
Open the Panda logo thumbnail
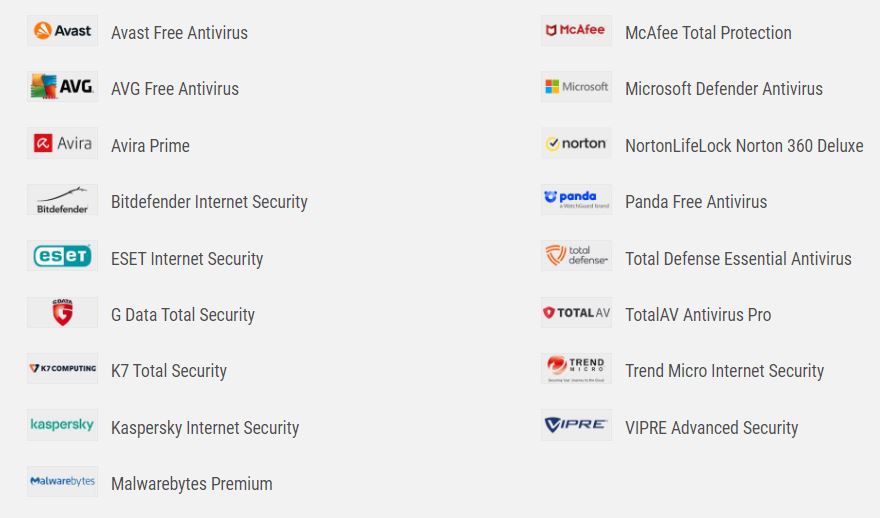pyautogui.click(x=576, y=200)
